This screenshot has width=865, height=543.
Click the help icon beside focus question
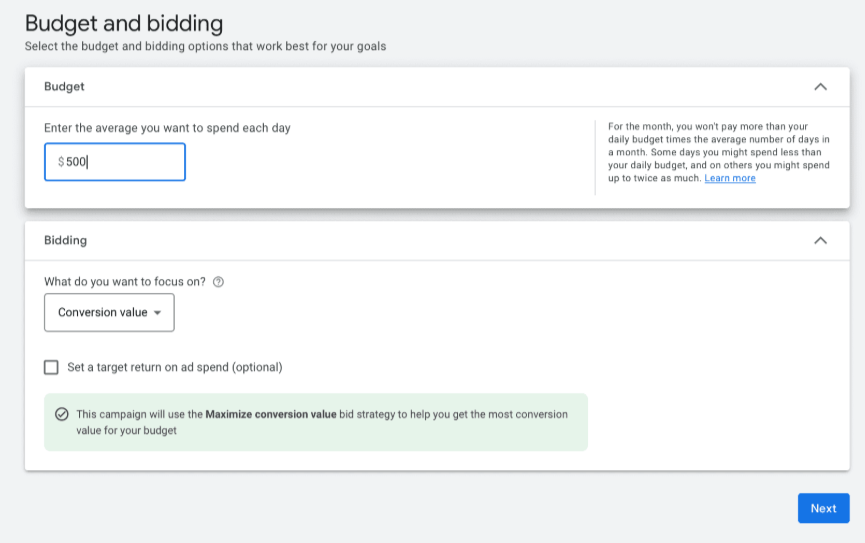(x=219, y=282)
